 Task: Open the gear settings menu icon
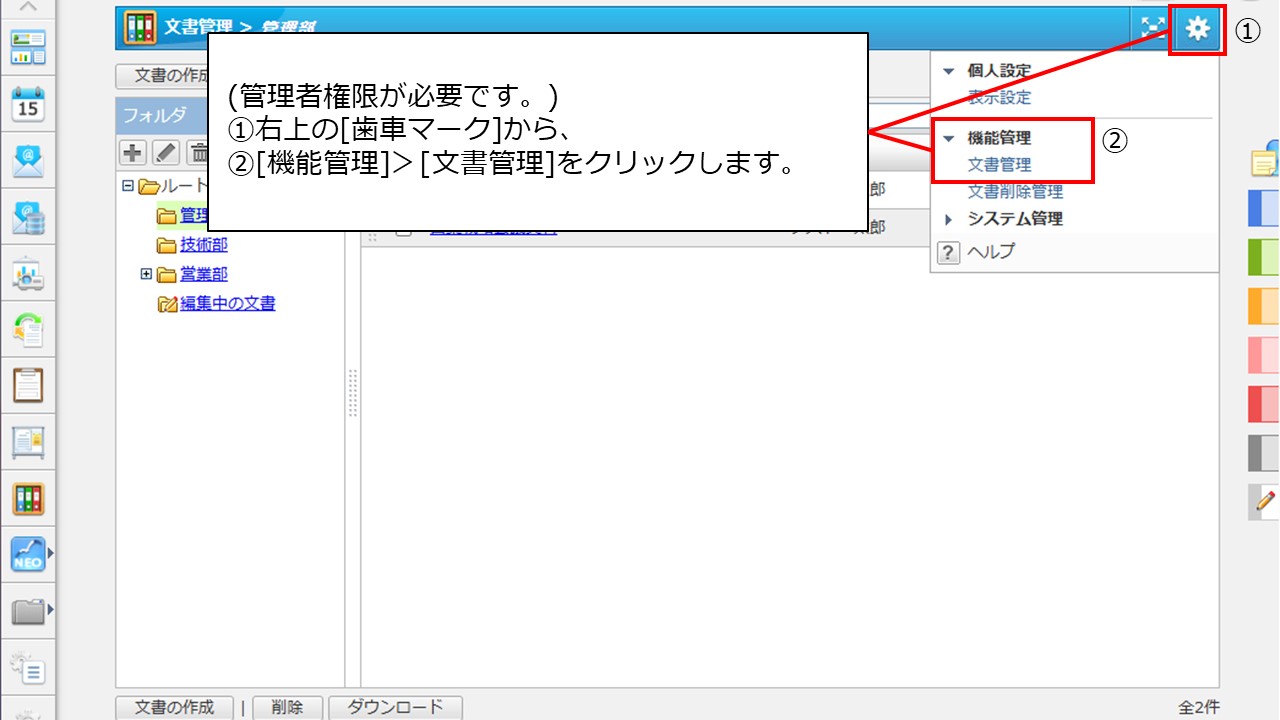1197,29
